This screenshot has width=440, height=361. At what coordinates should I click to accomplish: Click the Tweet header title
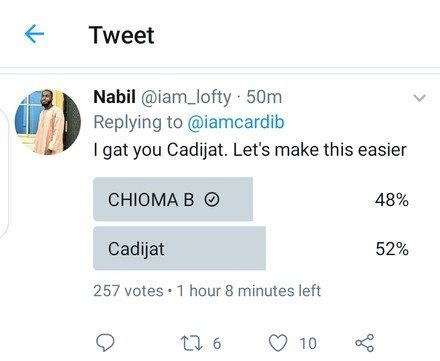pos(121,35)
